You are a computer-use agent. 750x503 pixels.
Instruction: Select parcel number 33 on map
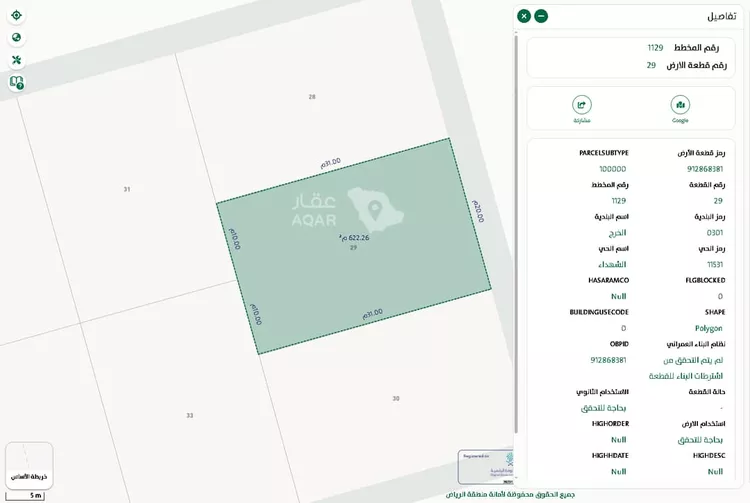[189, 416]
